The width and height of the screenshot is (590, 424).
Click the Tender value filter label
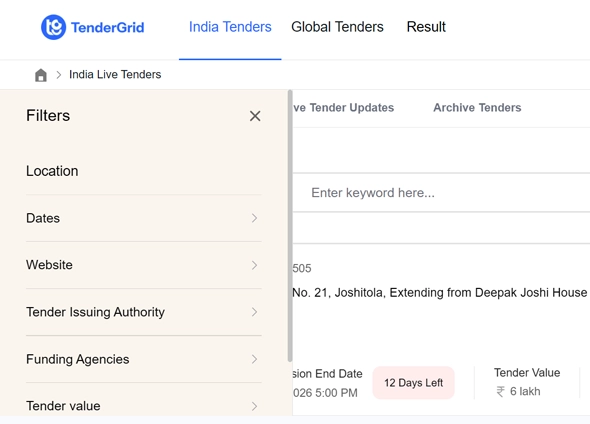pos(63,406)
